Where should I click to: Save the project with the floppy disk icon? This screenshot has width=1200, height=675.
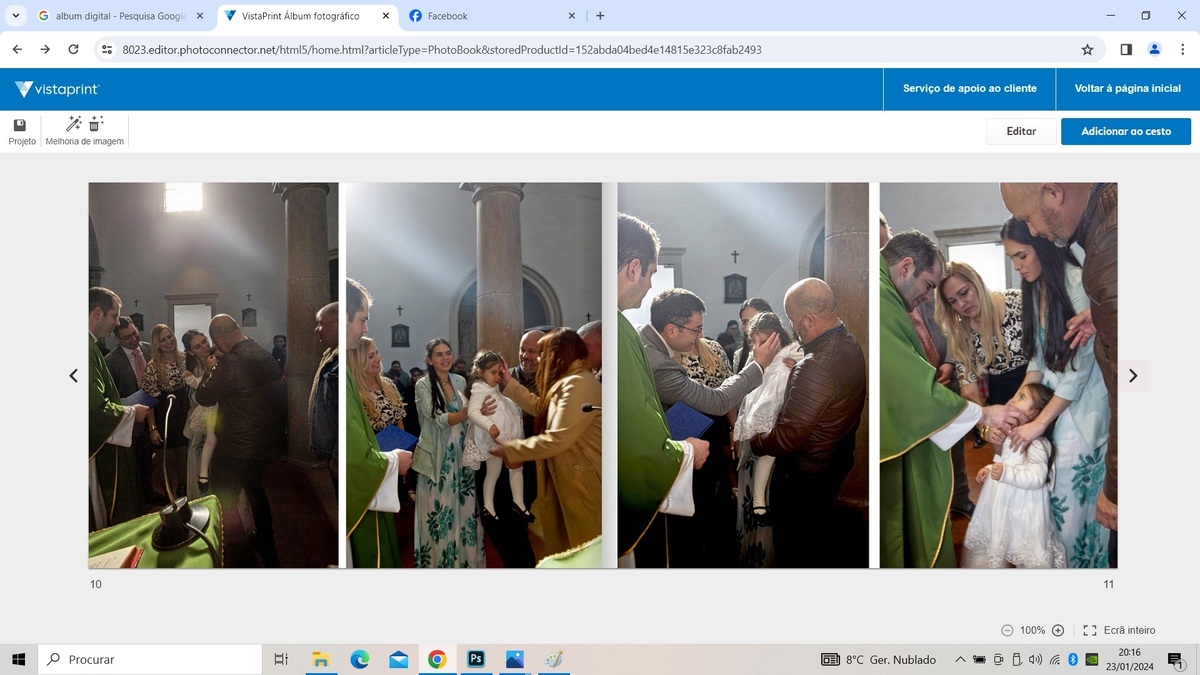click(x=20, y=125)
